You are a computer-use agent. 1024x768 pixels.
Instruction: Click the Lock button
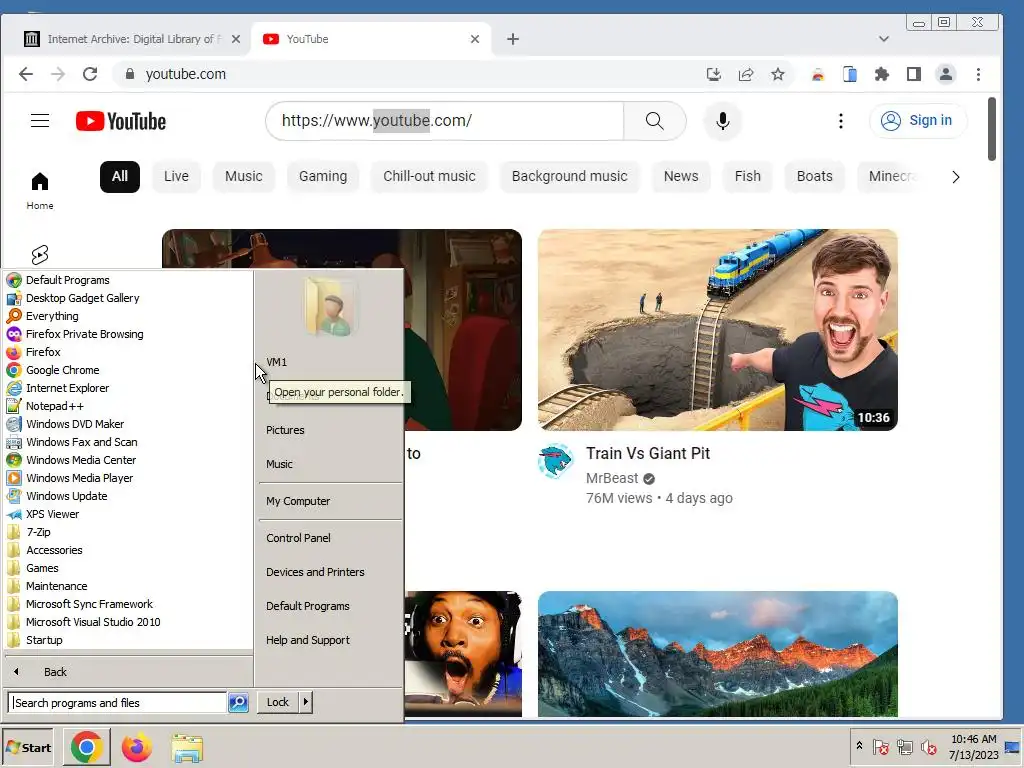click(x=278, y=702)
